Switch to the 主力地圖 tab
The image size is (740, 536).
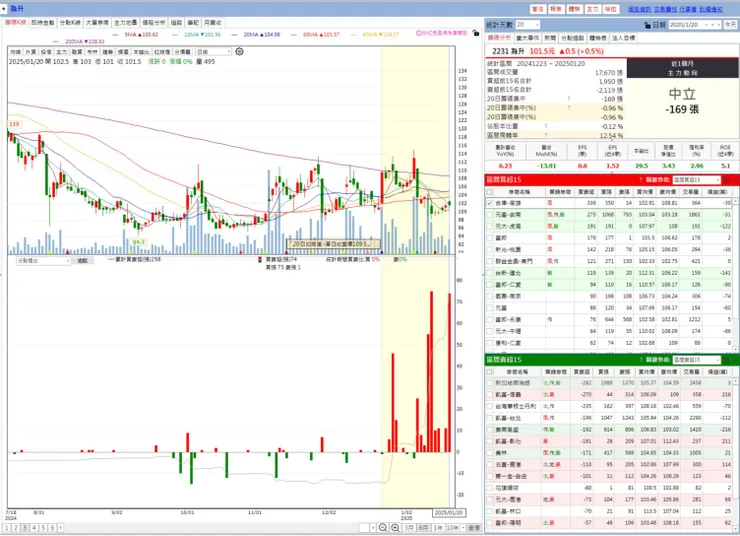[126, 23]
